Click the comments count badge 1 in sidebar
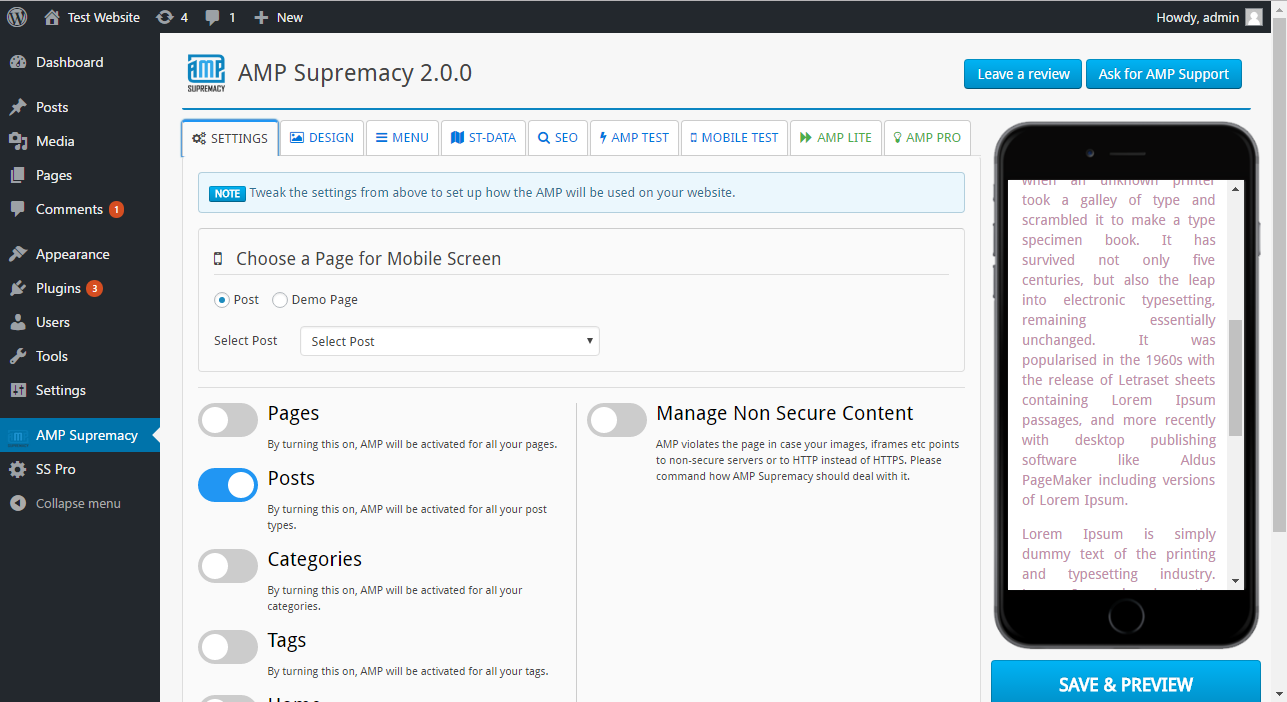 point(116,209)
